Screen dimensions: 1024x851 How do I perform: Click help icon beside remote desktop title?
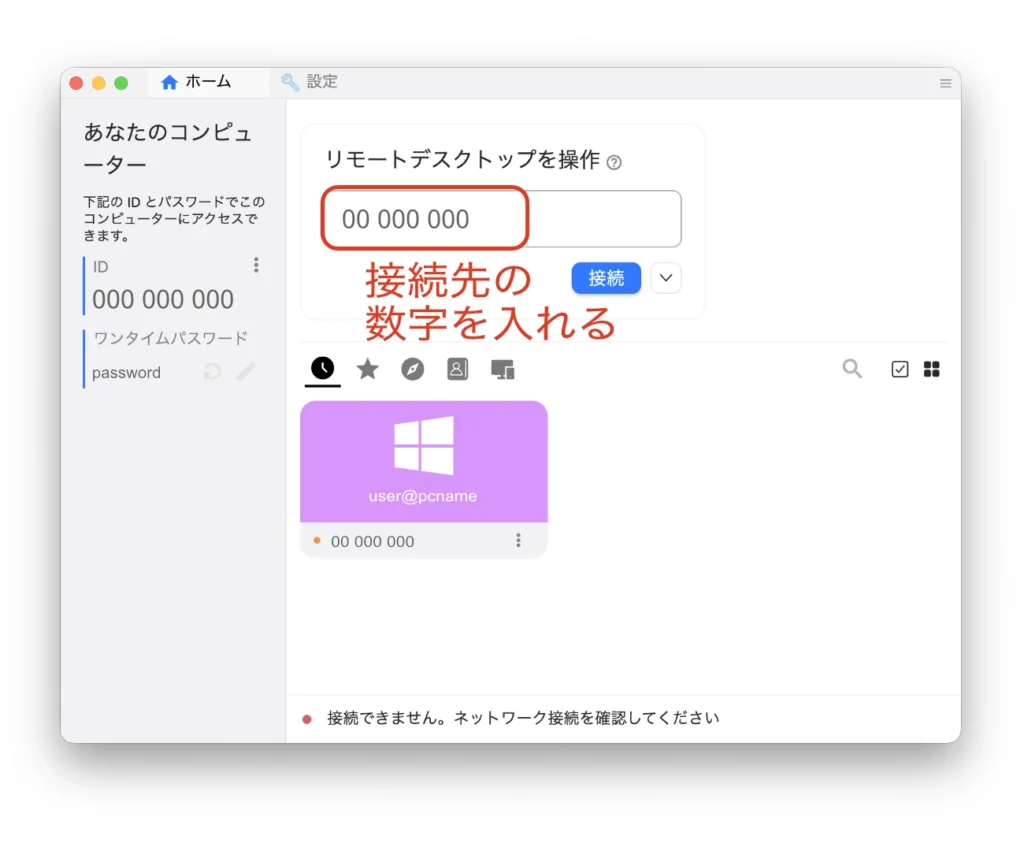tap(614, 162)
